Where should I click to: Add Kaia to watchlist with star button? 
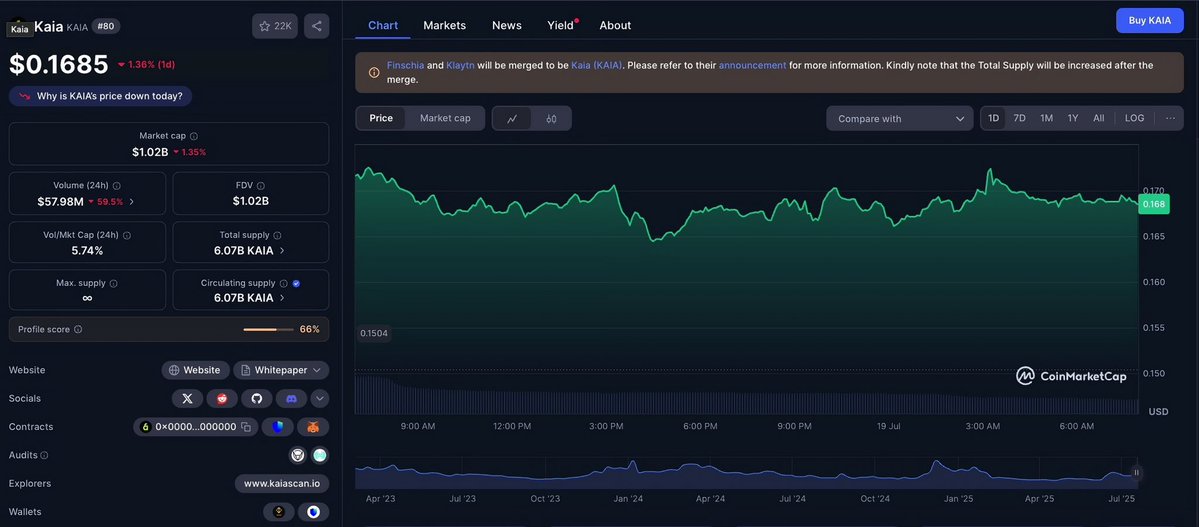[x=275, y=26]
